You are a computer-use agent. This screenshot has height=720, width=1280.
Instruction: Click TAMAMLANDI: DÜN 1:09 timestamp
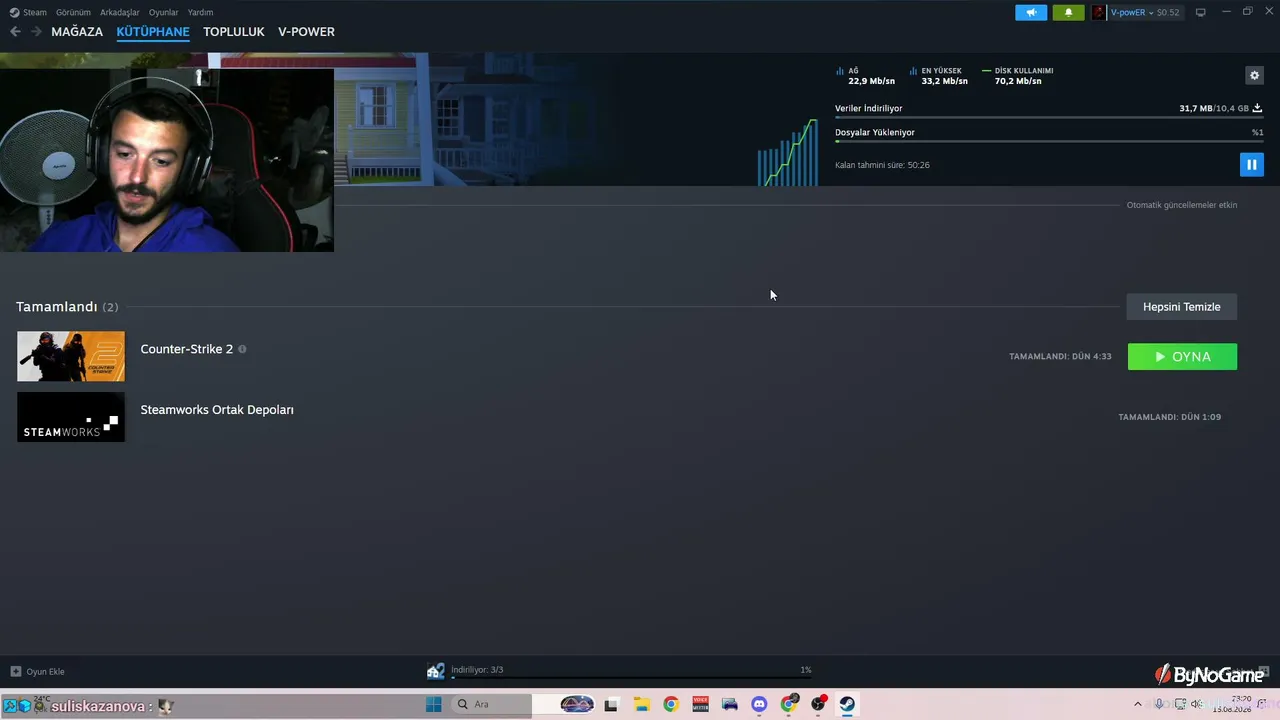[1170, 417]
